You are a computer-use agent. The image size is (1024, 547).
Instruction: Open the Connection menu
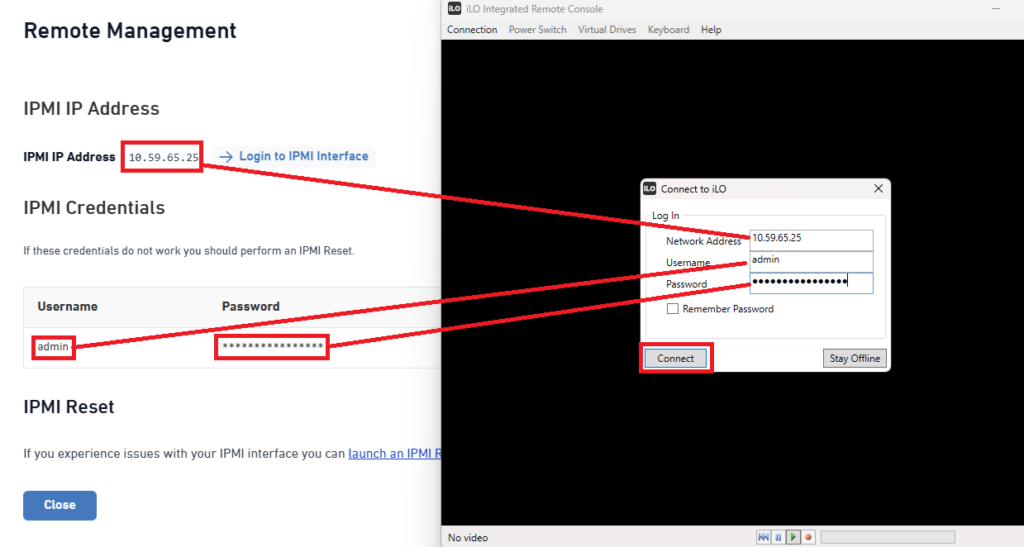(472, 30)
